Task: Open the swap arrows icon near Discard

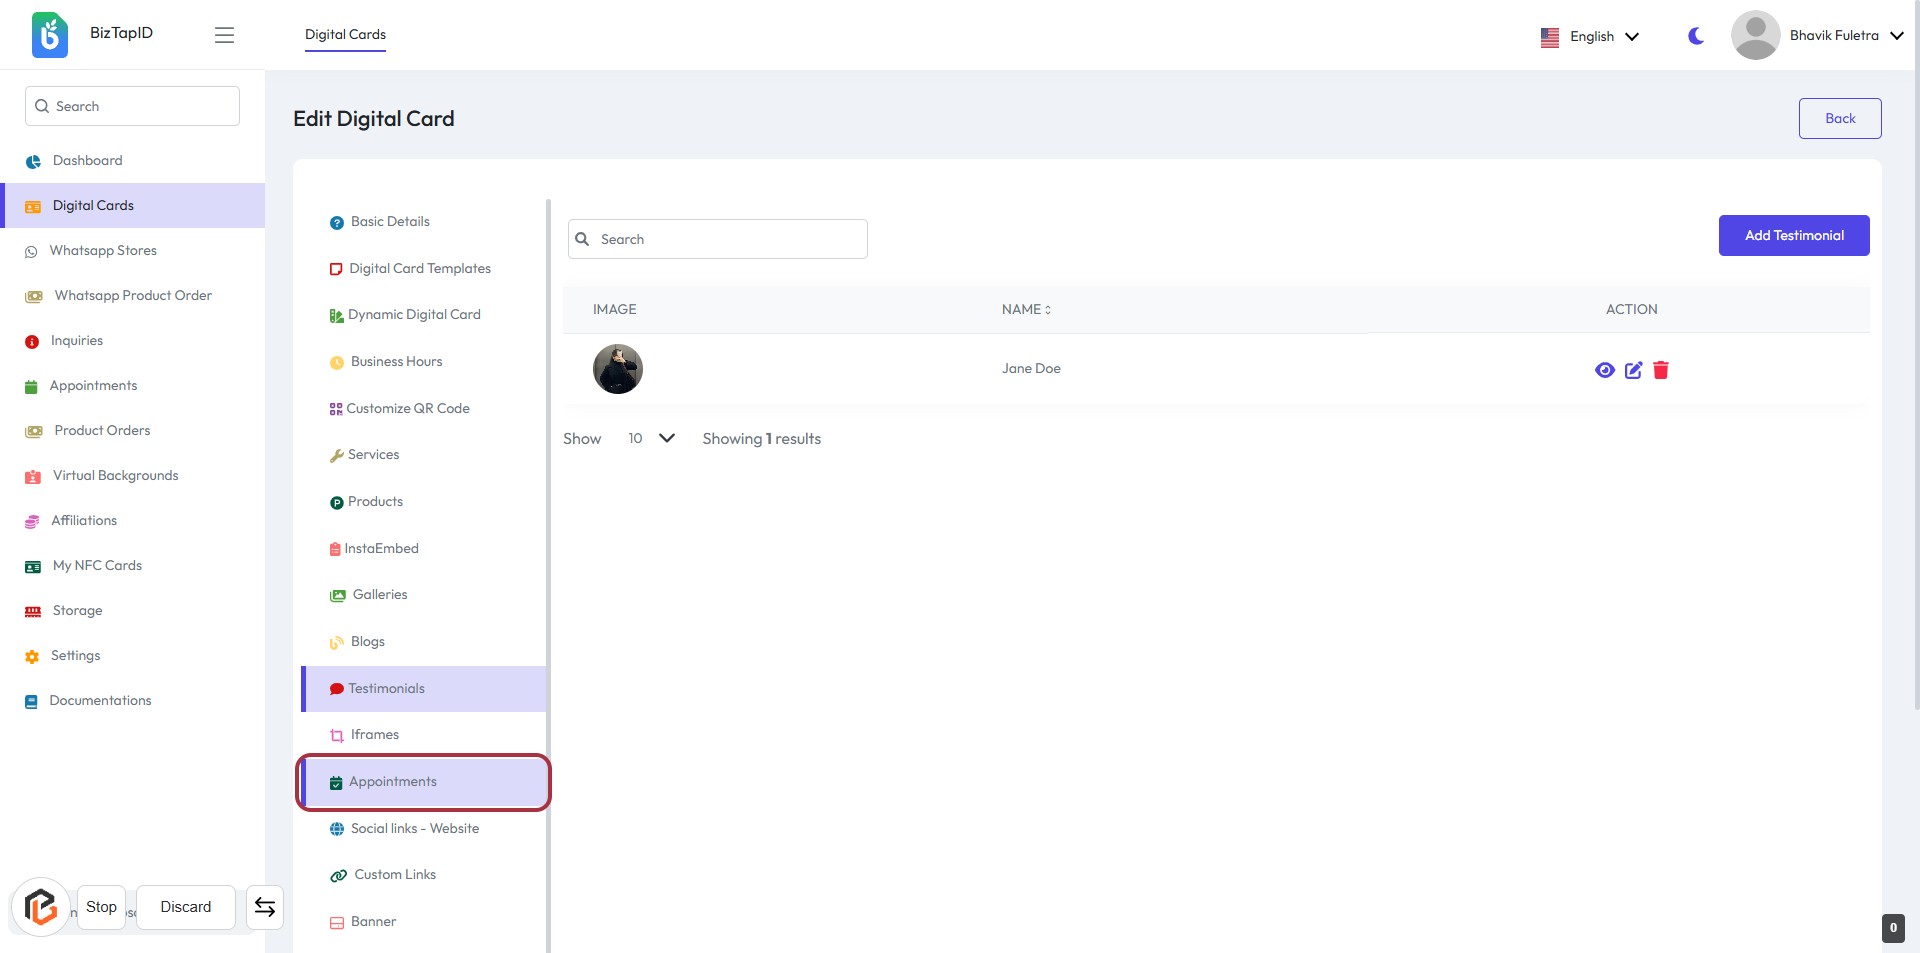Action: (265, 907)
